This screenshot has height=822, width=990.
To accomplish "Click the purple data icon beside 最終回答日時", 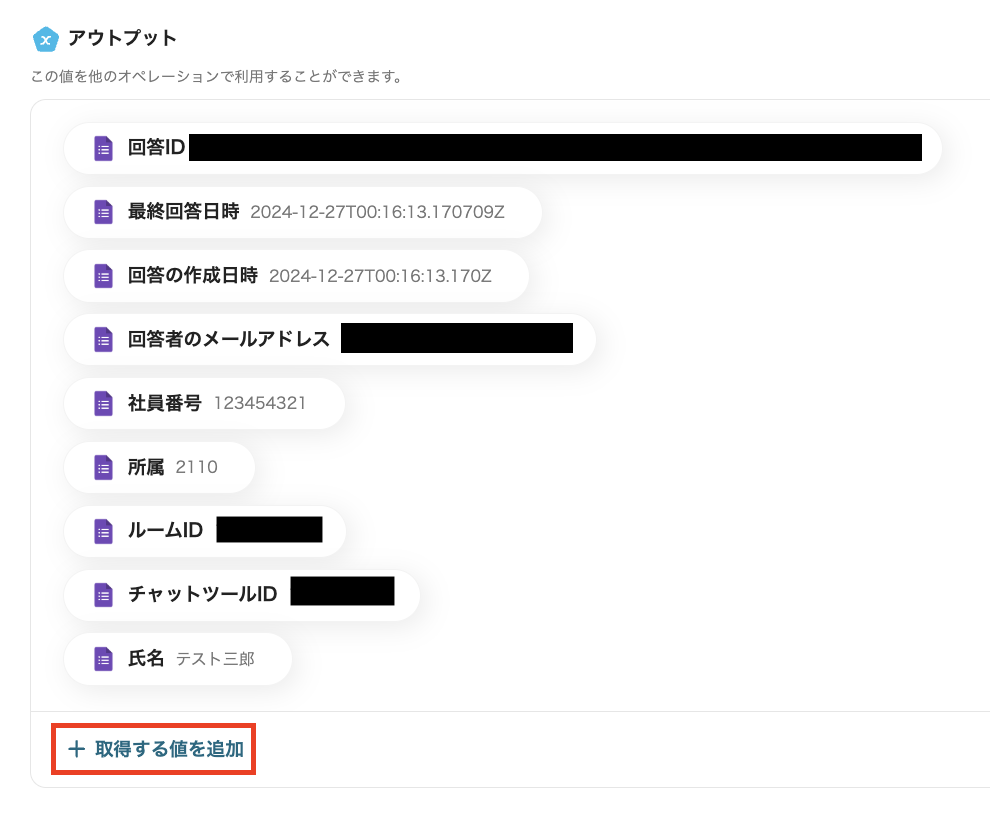I will click(102, 212).
